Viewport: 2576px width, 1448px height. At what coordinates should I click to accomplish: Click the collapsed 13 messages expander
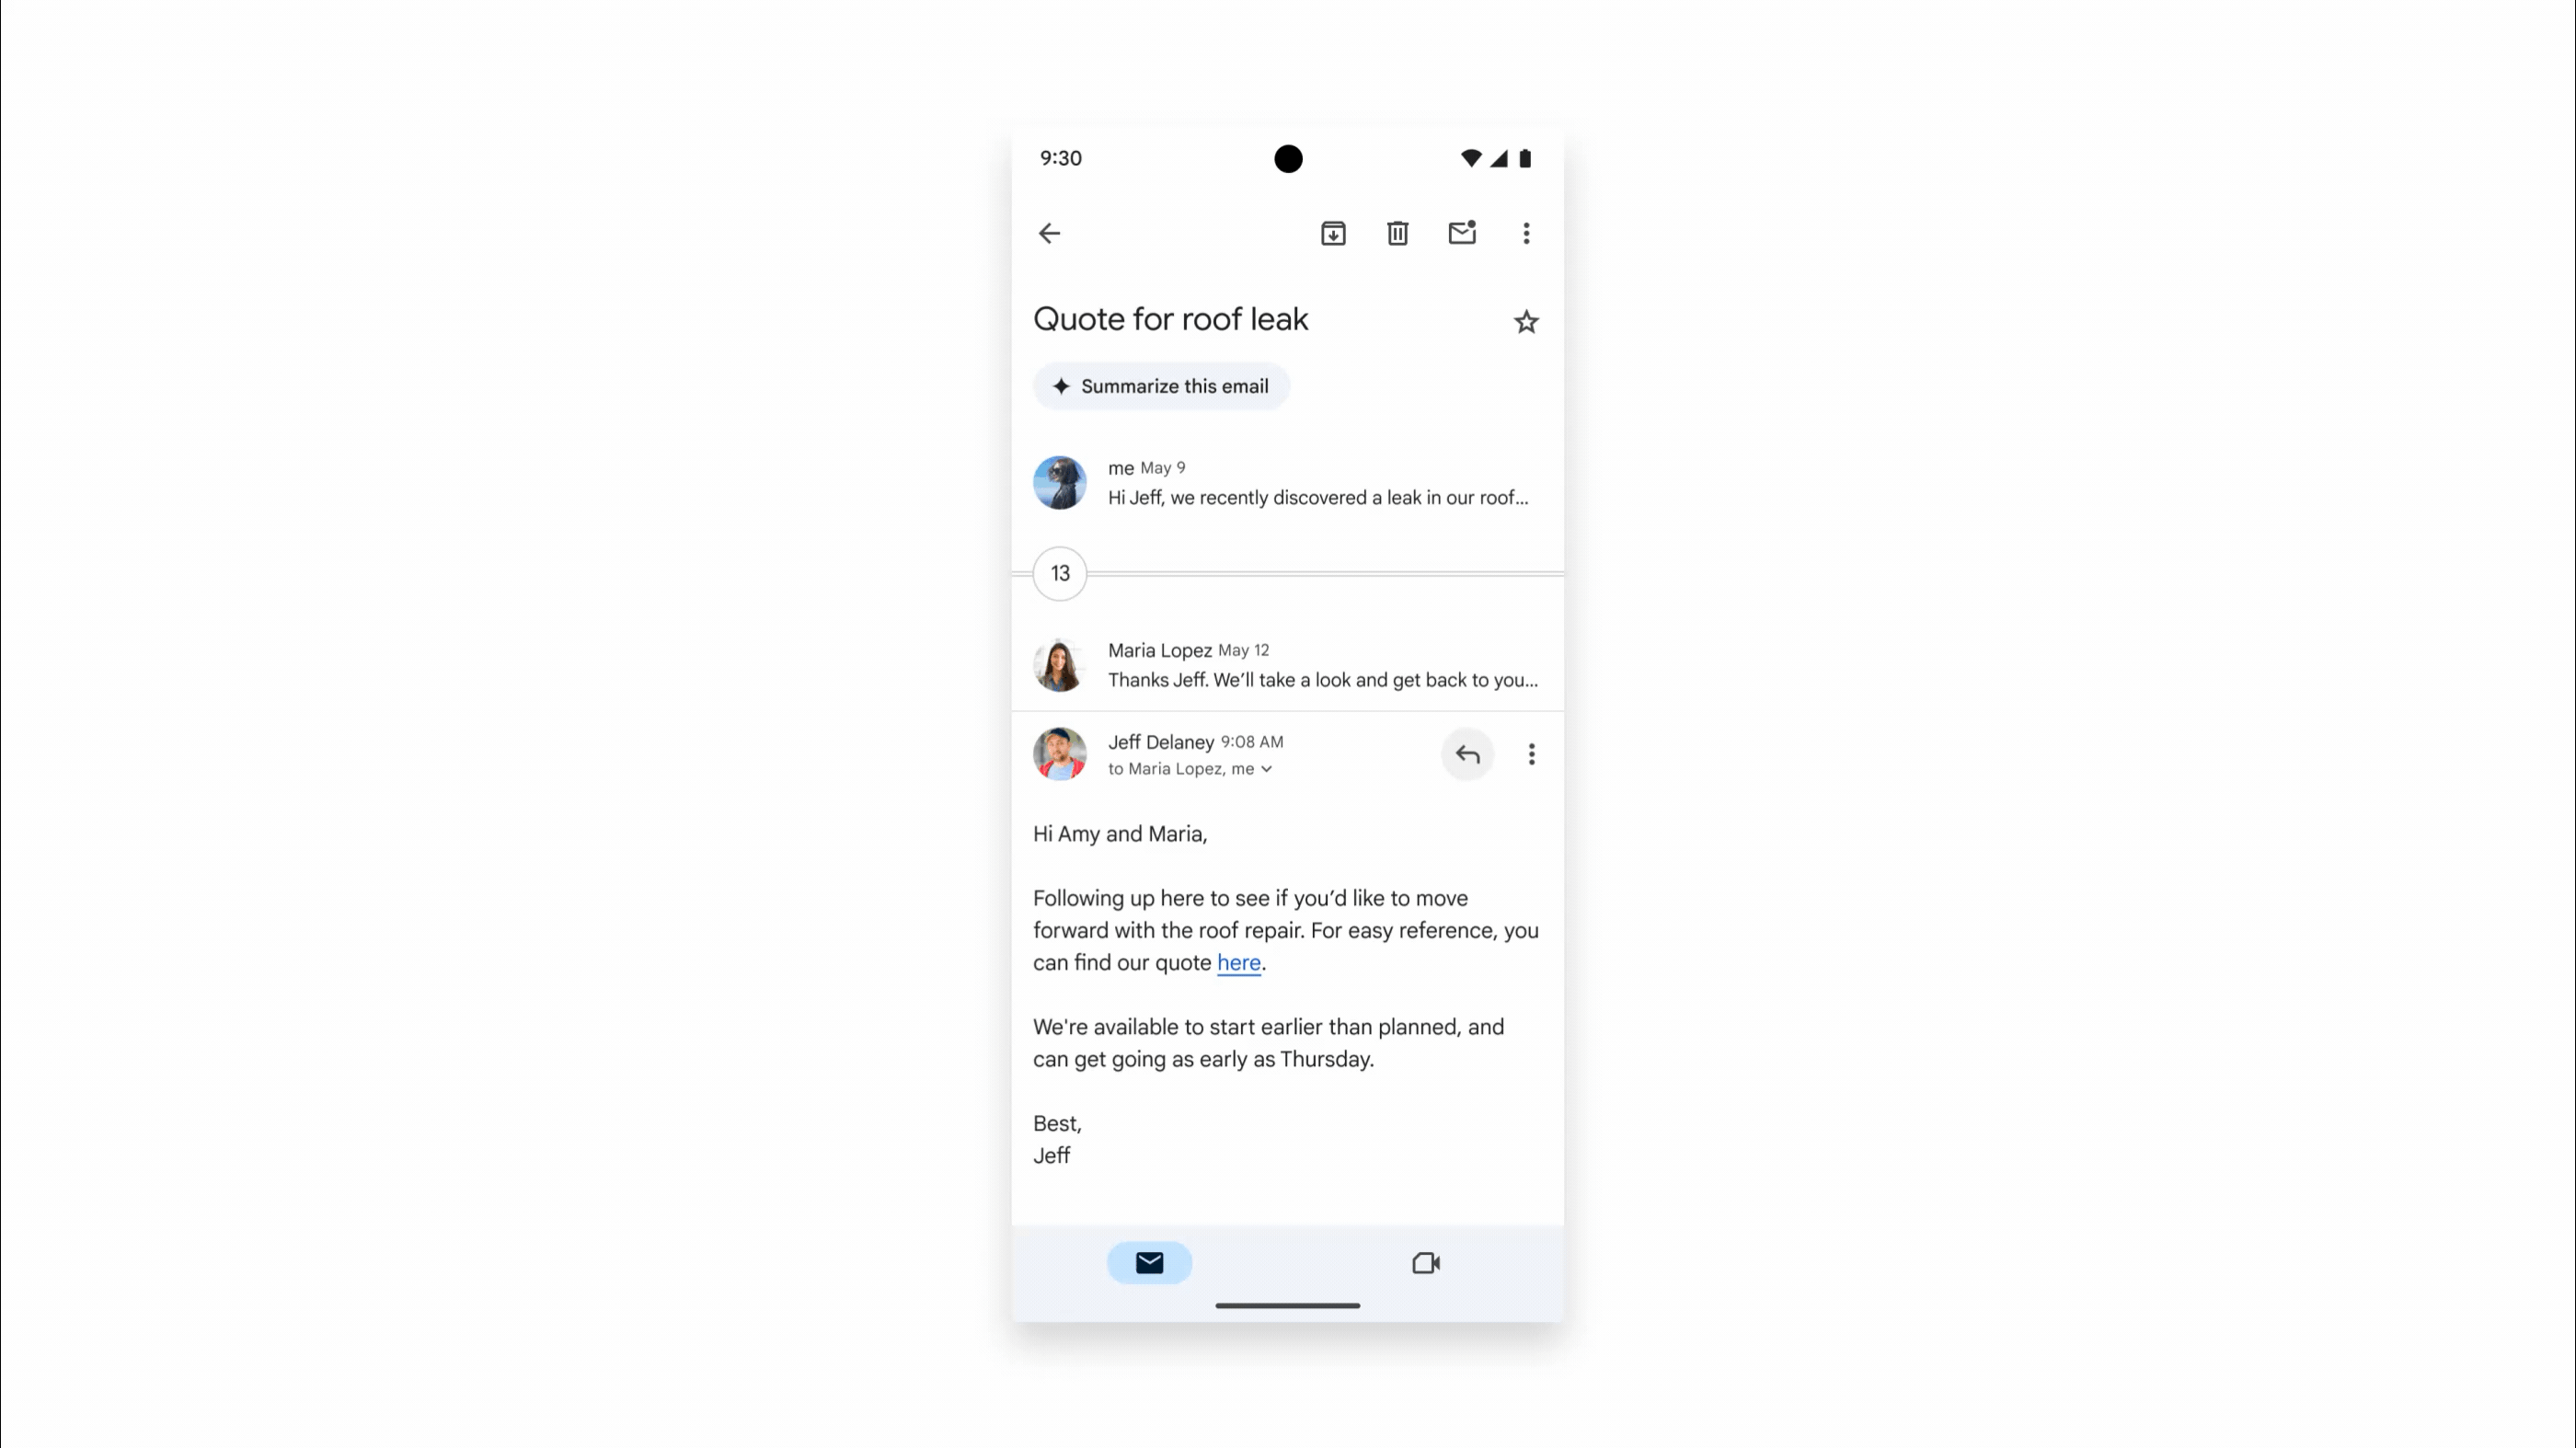[1058, 572]
